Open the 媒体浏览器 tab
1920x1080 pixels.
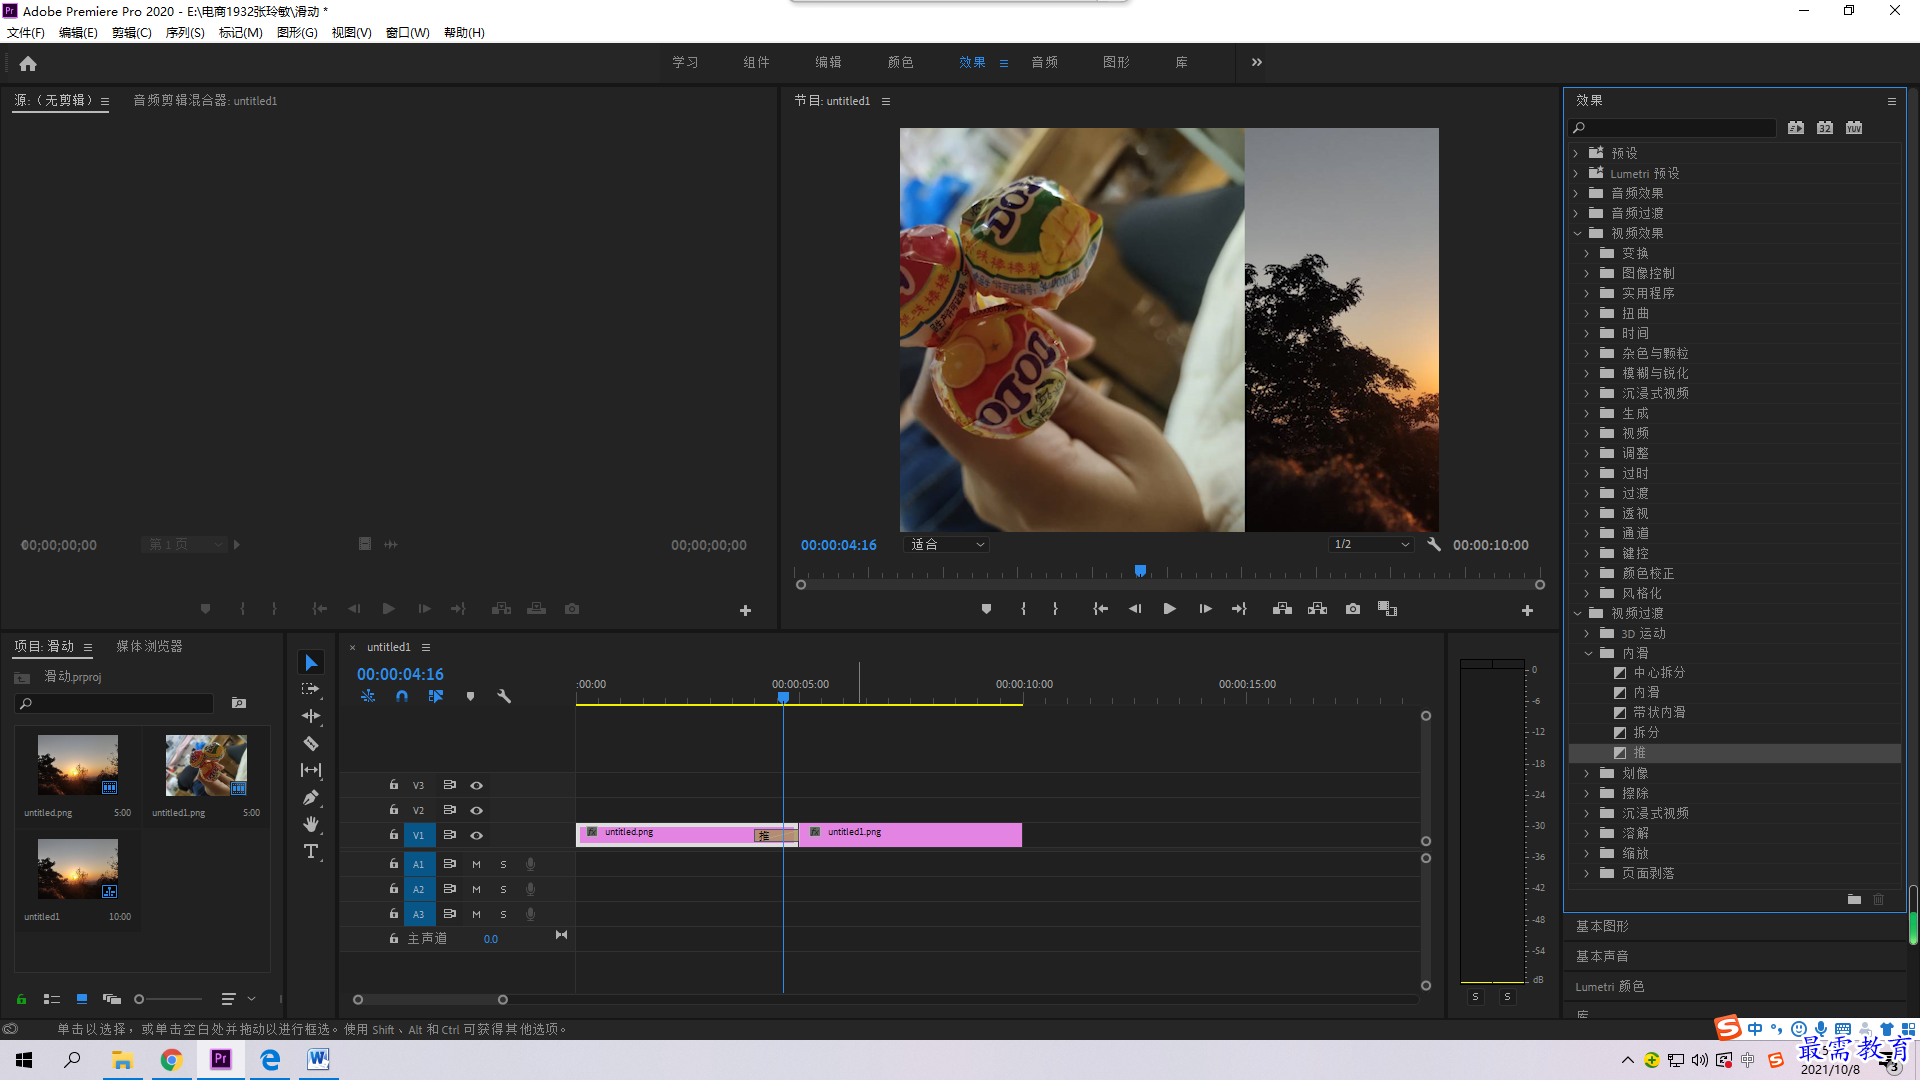click(149, 647)
